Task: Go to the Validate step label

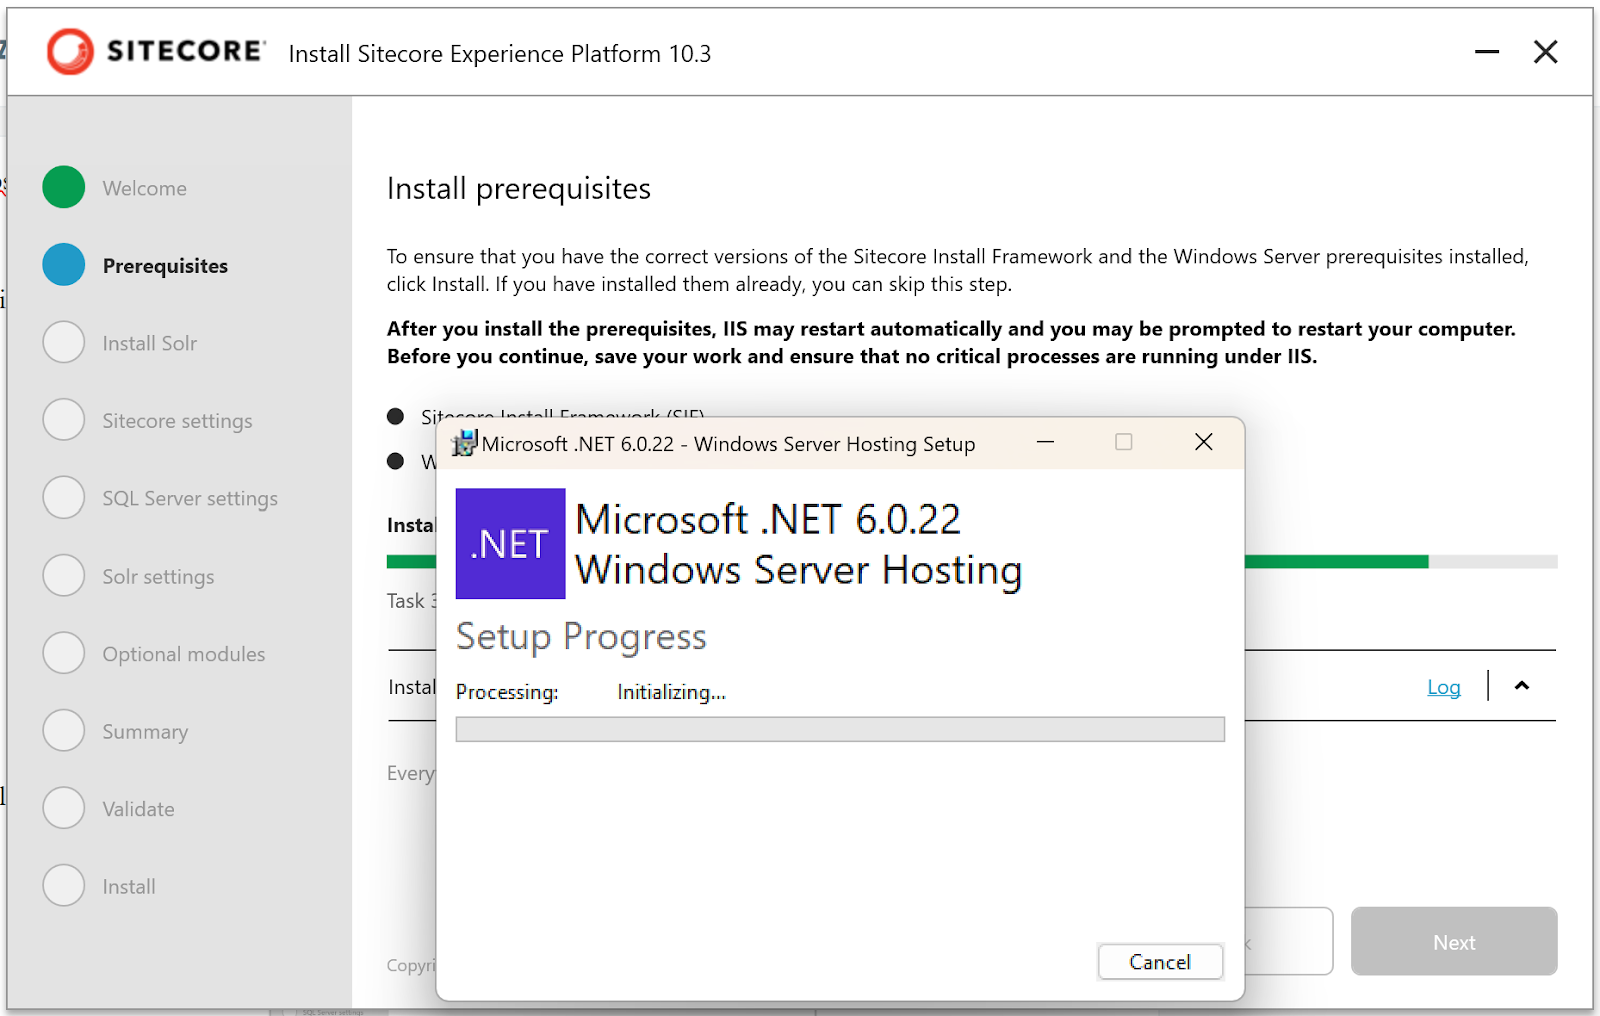Action: [138, 809]
